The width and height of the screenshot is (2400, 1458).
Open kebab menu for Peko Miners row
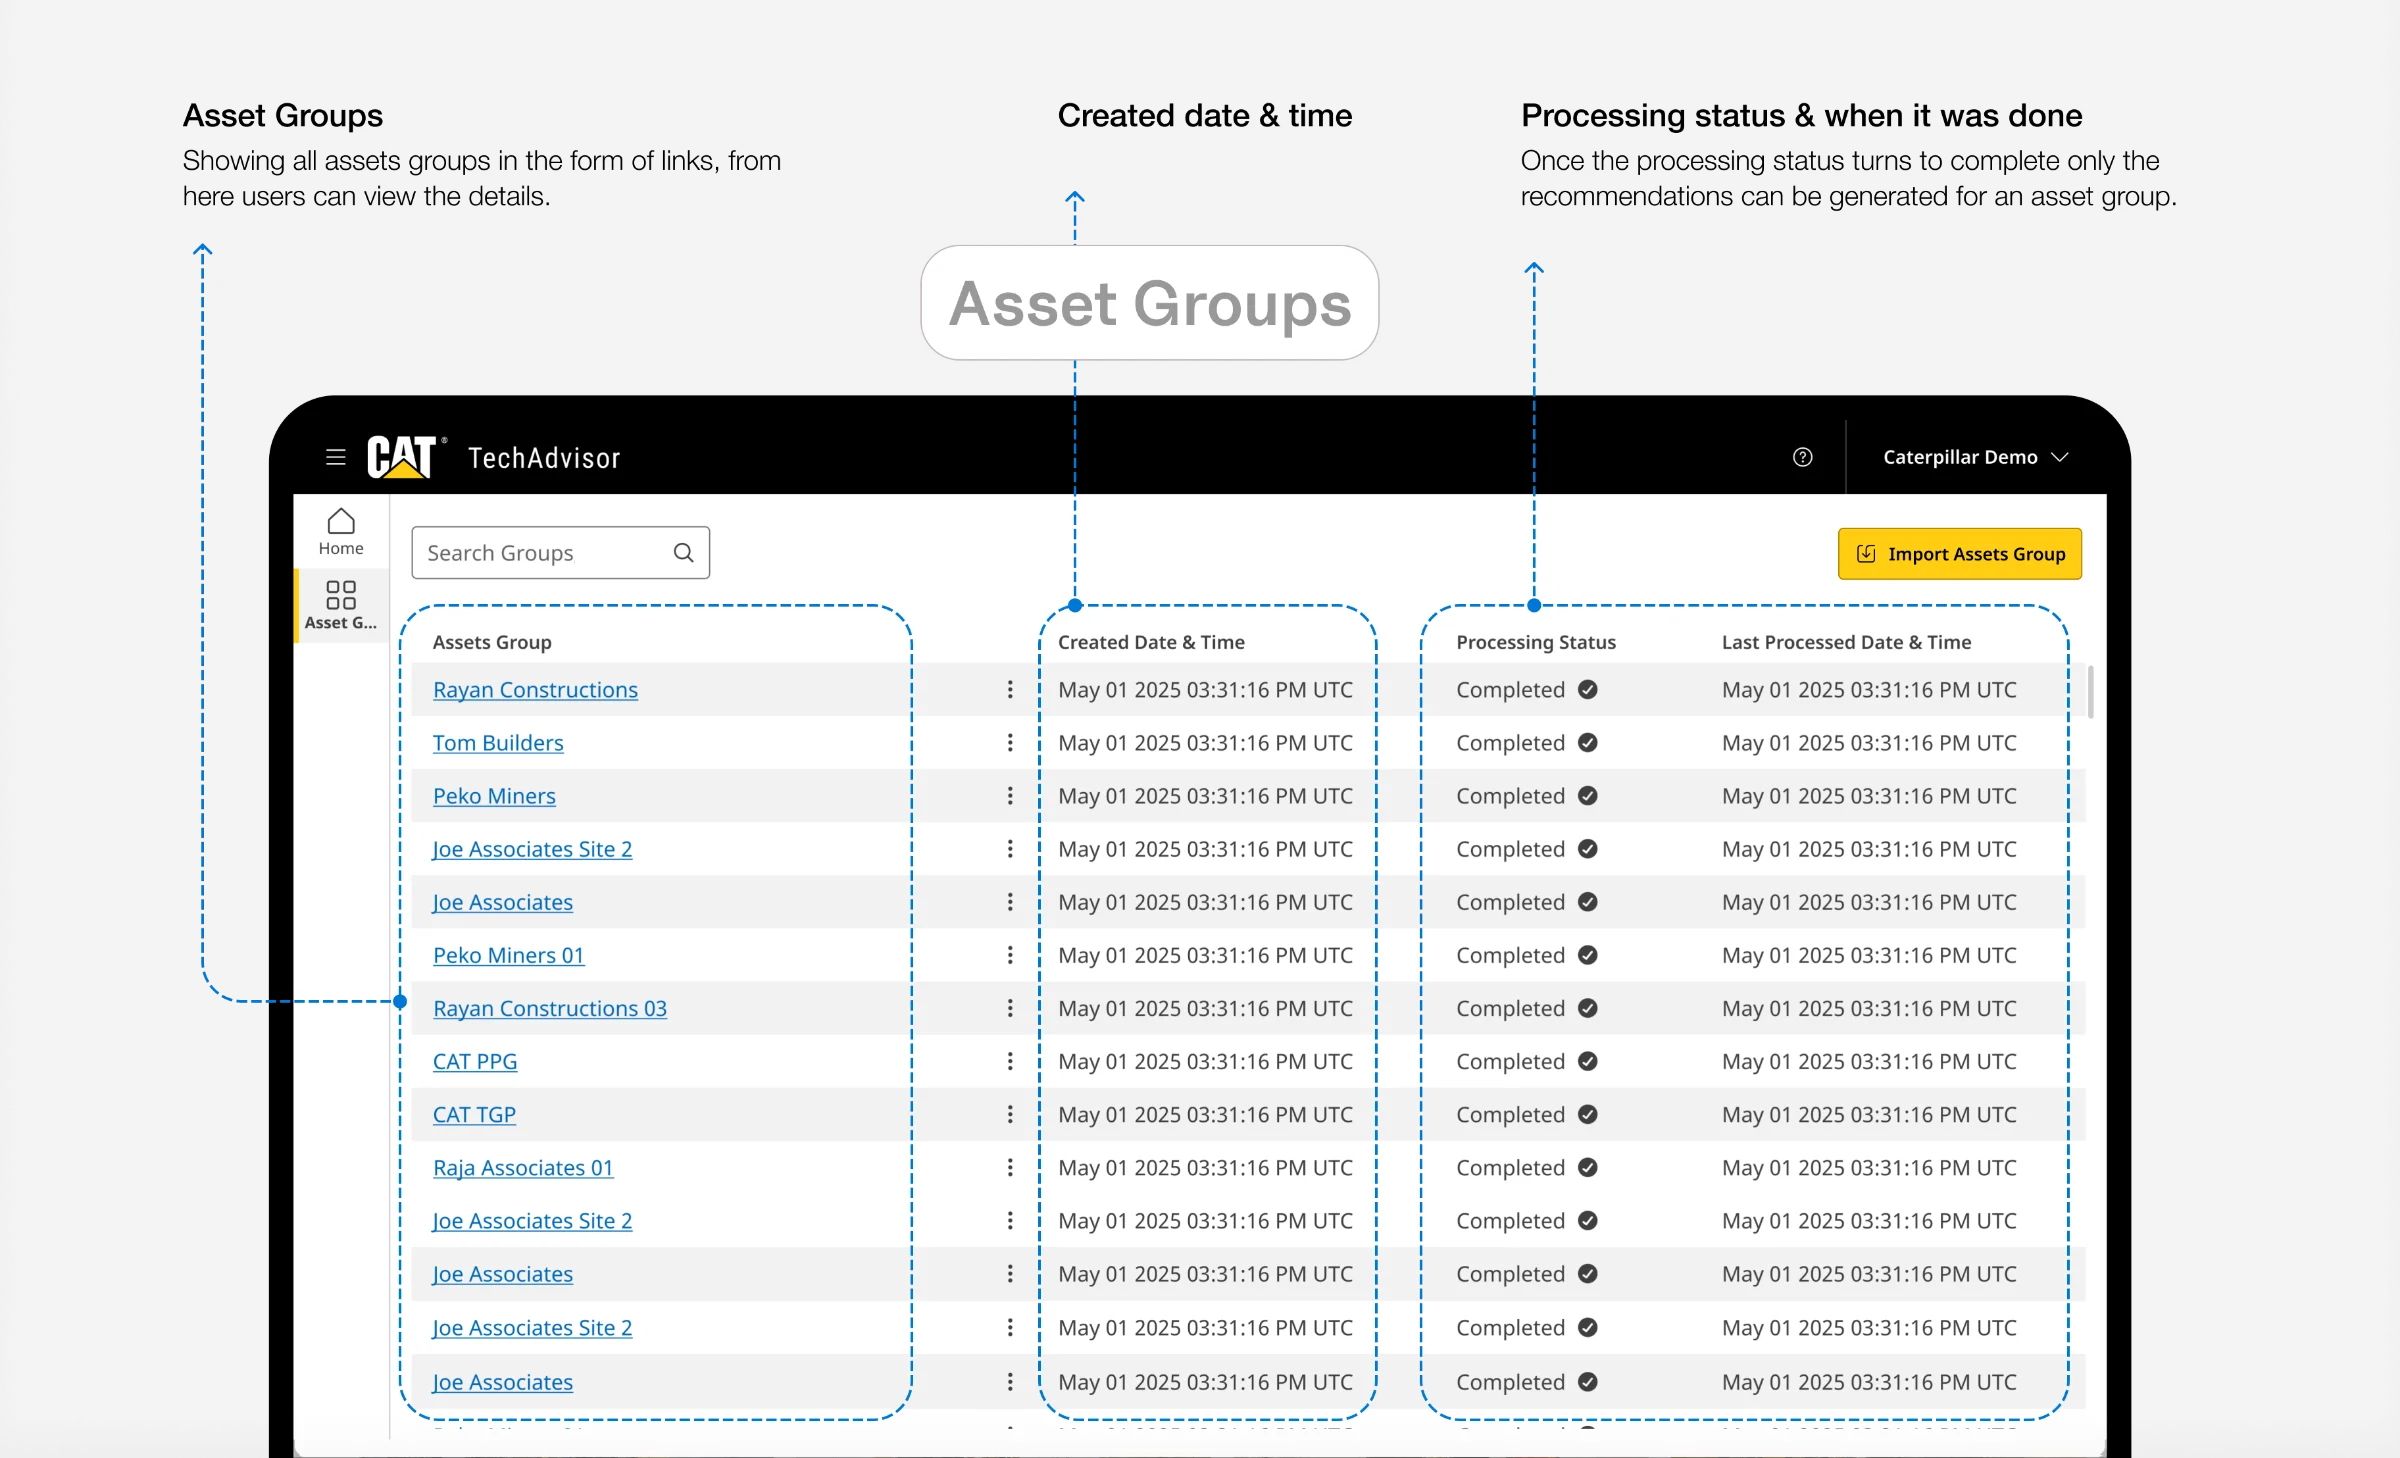(x=1010, y=796)
